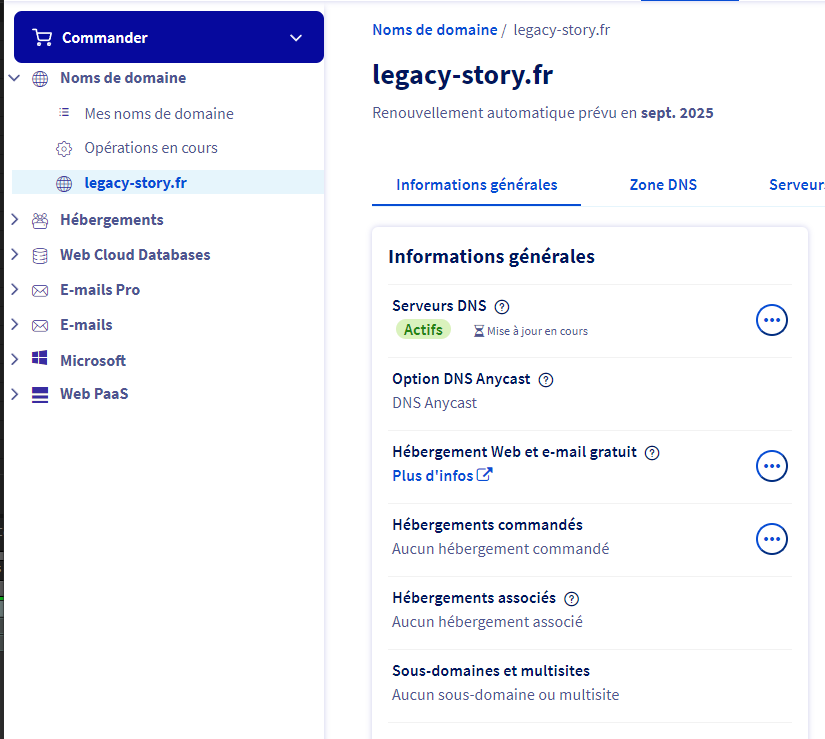
Task: Expand the E-mails Pro section
Action: point(14,290)
